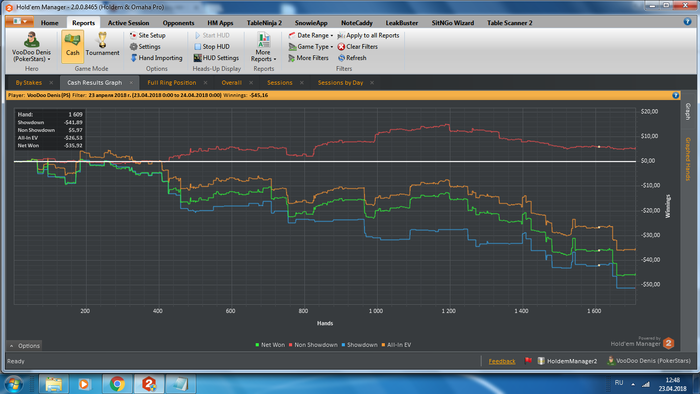Toggle All-In EV legend entry
This screenshot has width=700, height=394.
[x=396, y=345]
